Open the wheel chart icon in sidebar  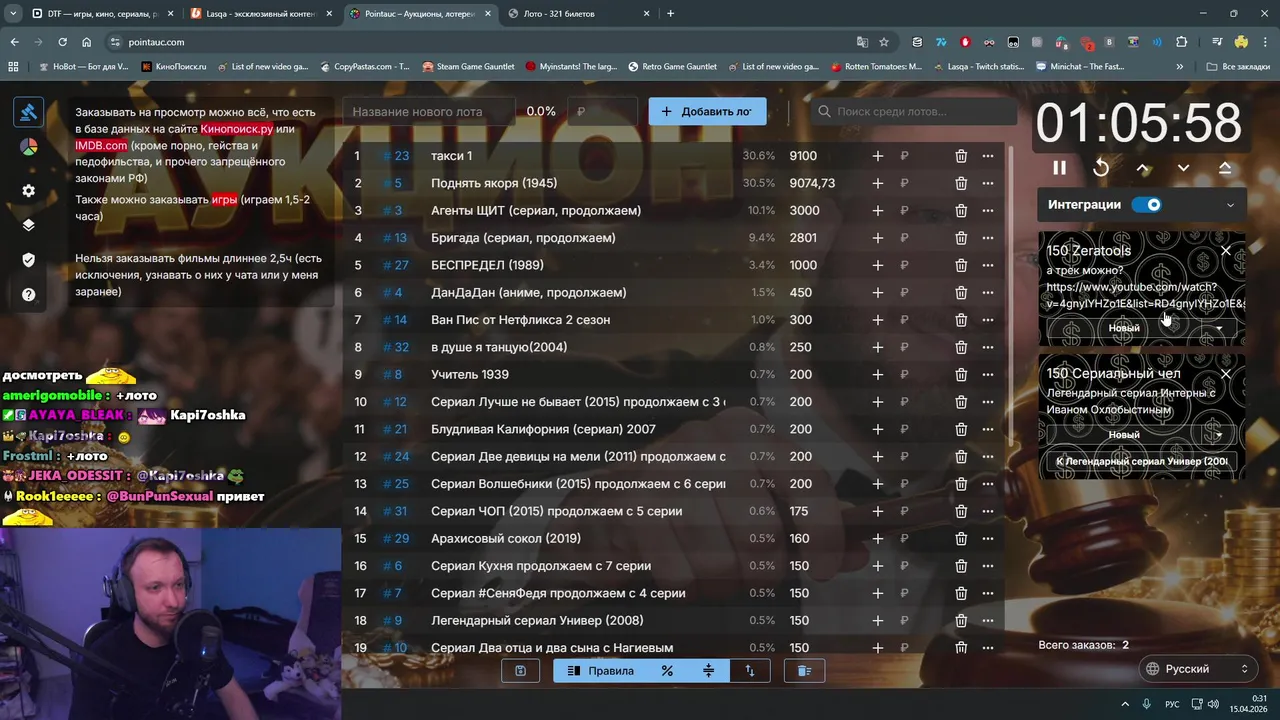coord(28,147)
